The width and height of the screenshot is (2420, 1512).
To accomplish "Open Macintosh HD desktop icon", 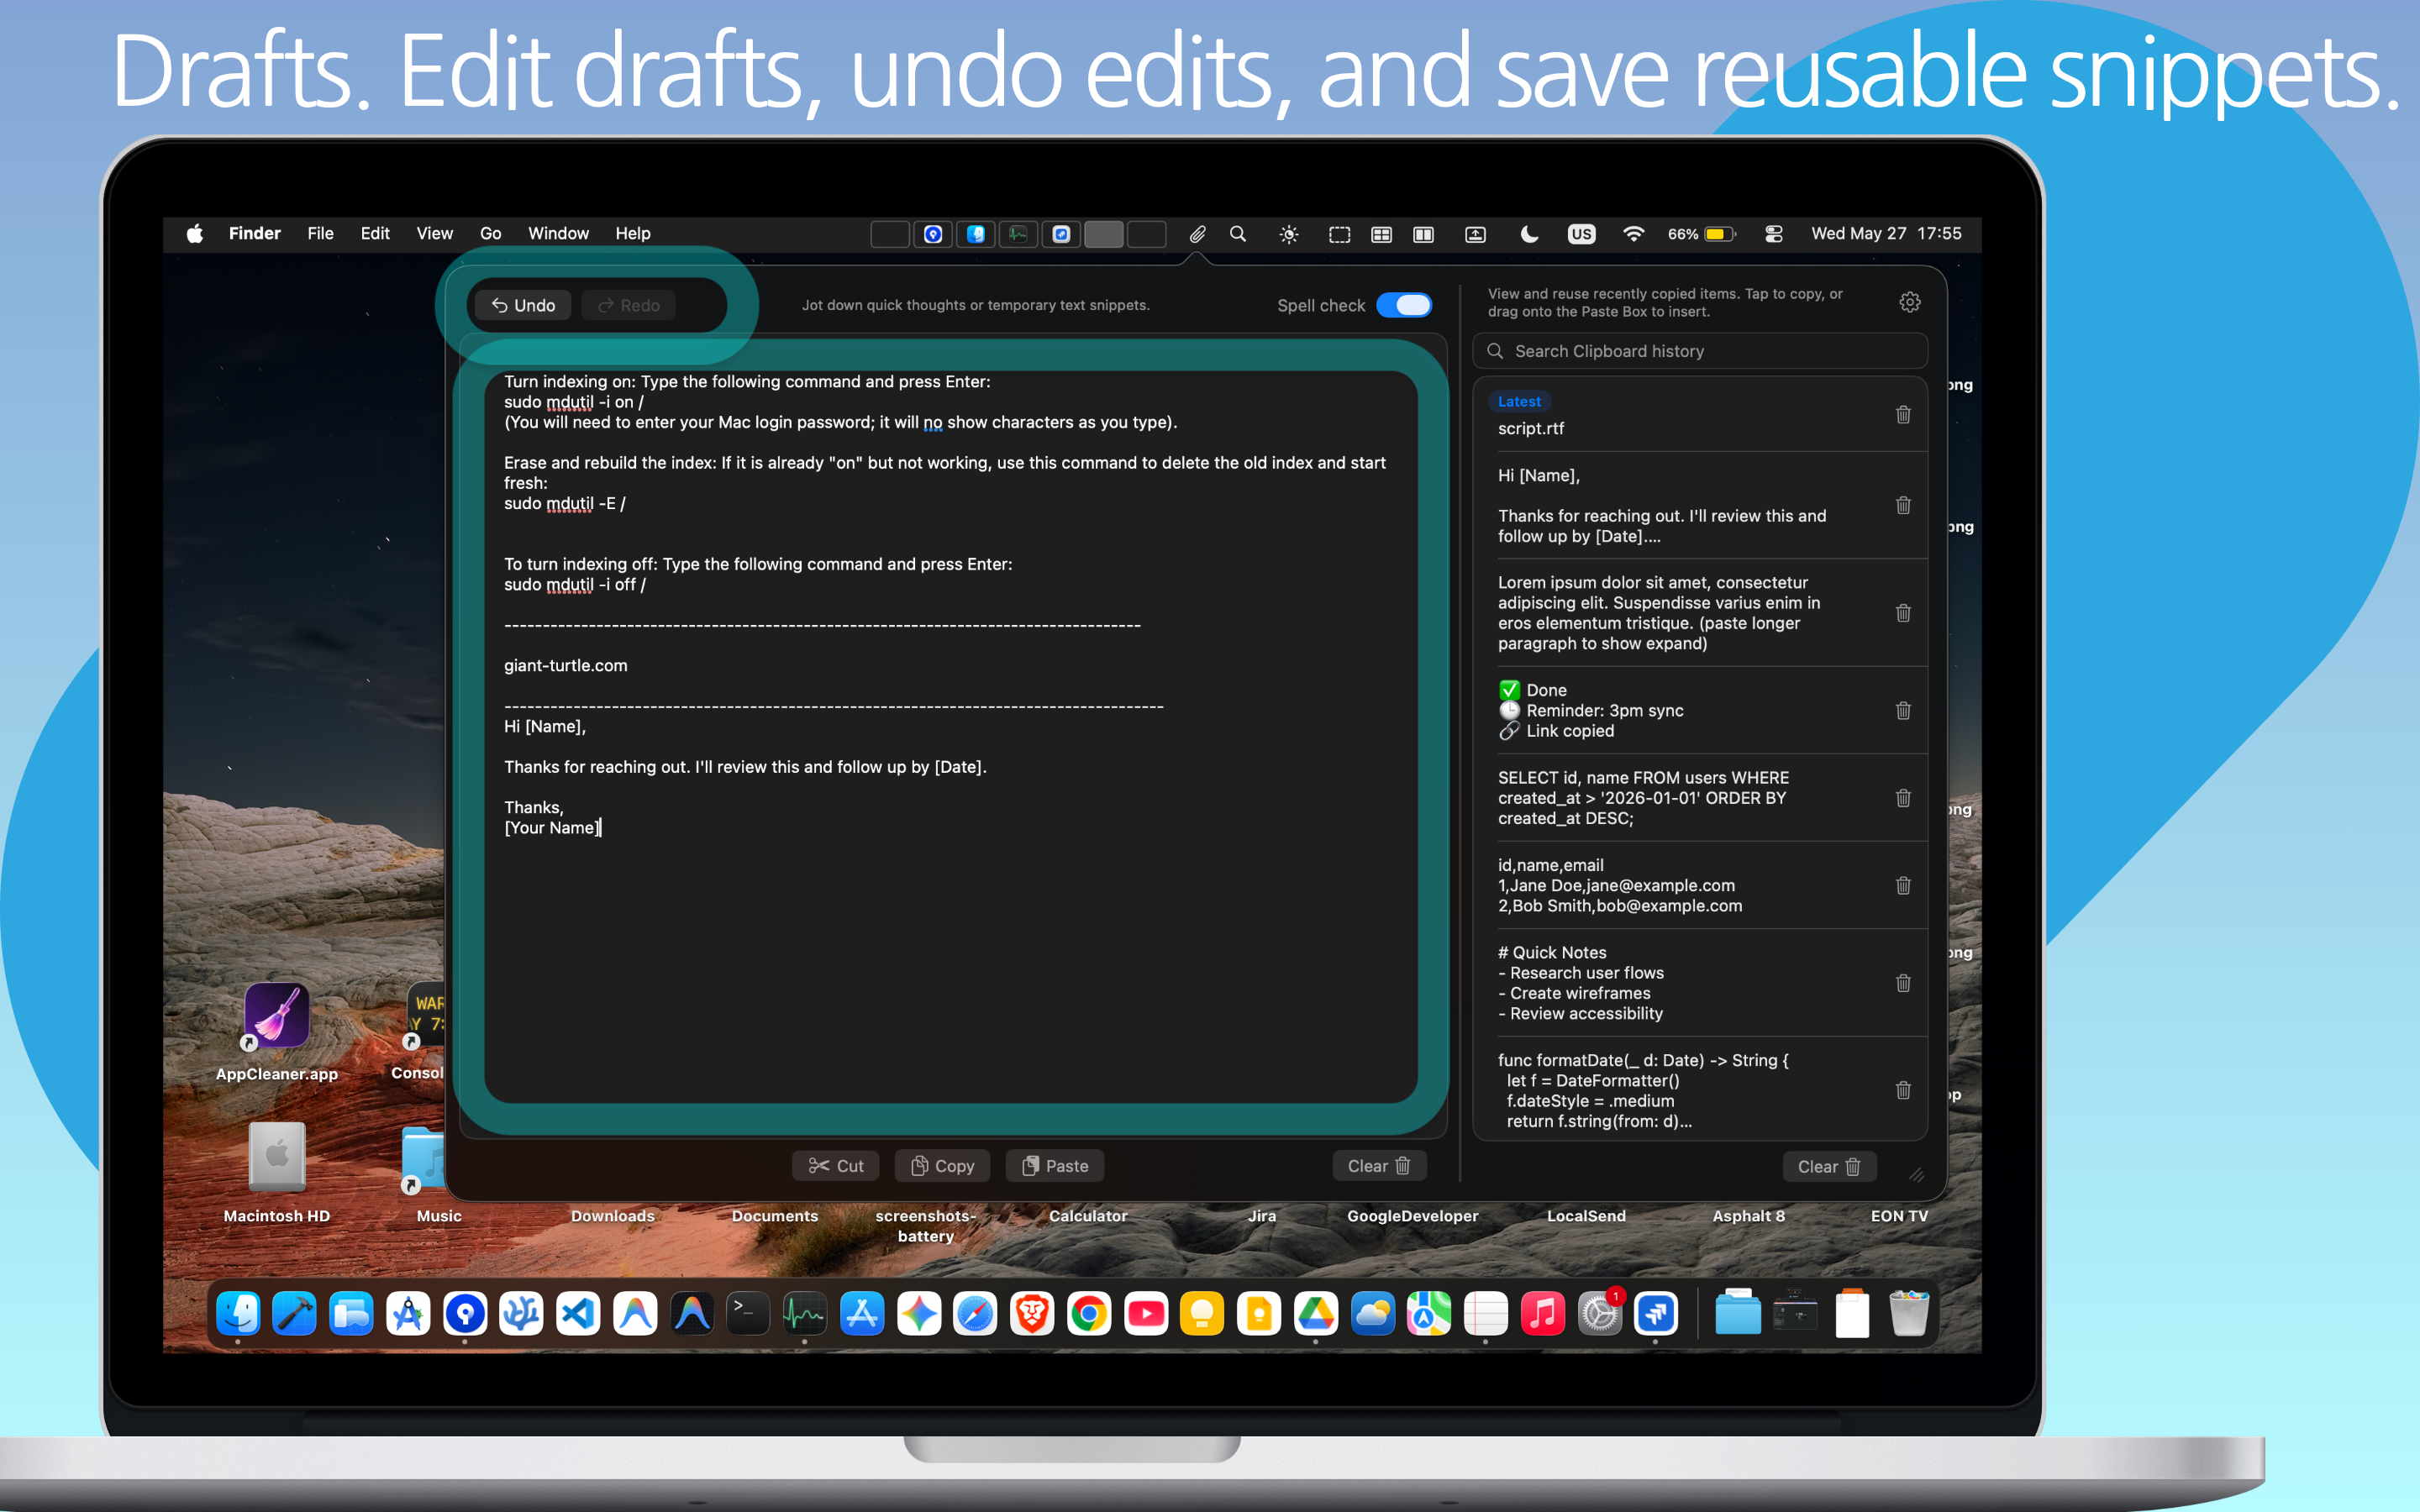I will tap(277, 1157).
